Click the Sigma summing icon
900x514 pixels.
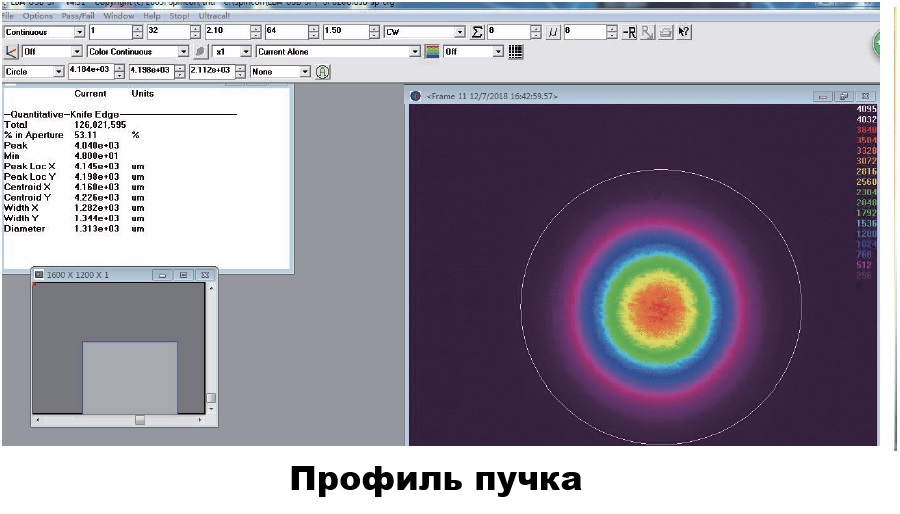point(477,32)
